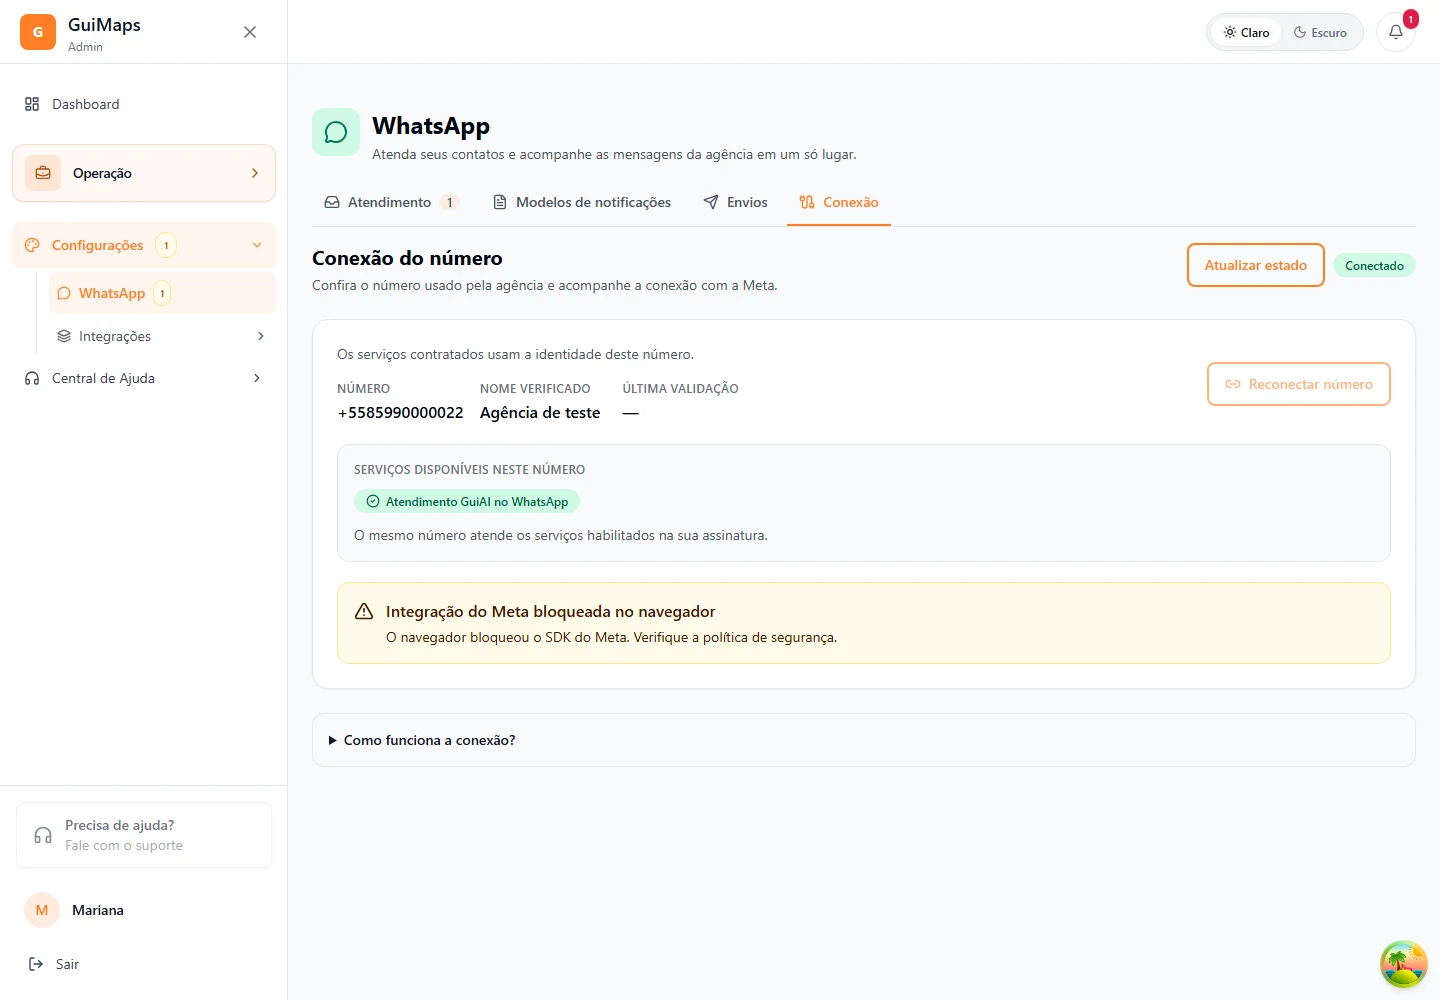Screen dimensions: 1440x1000
Task: Click the Sair logout link
Action: pyautogui.click(x=144, y=964)
